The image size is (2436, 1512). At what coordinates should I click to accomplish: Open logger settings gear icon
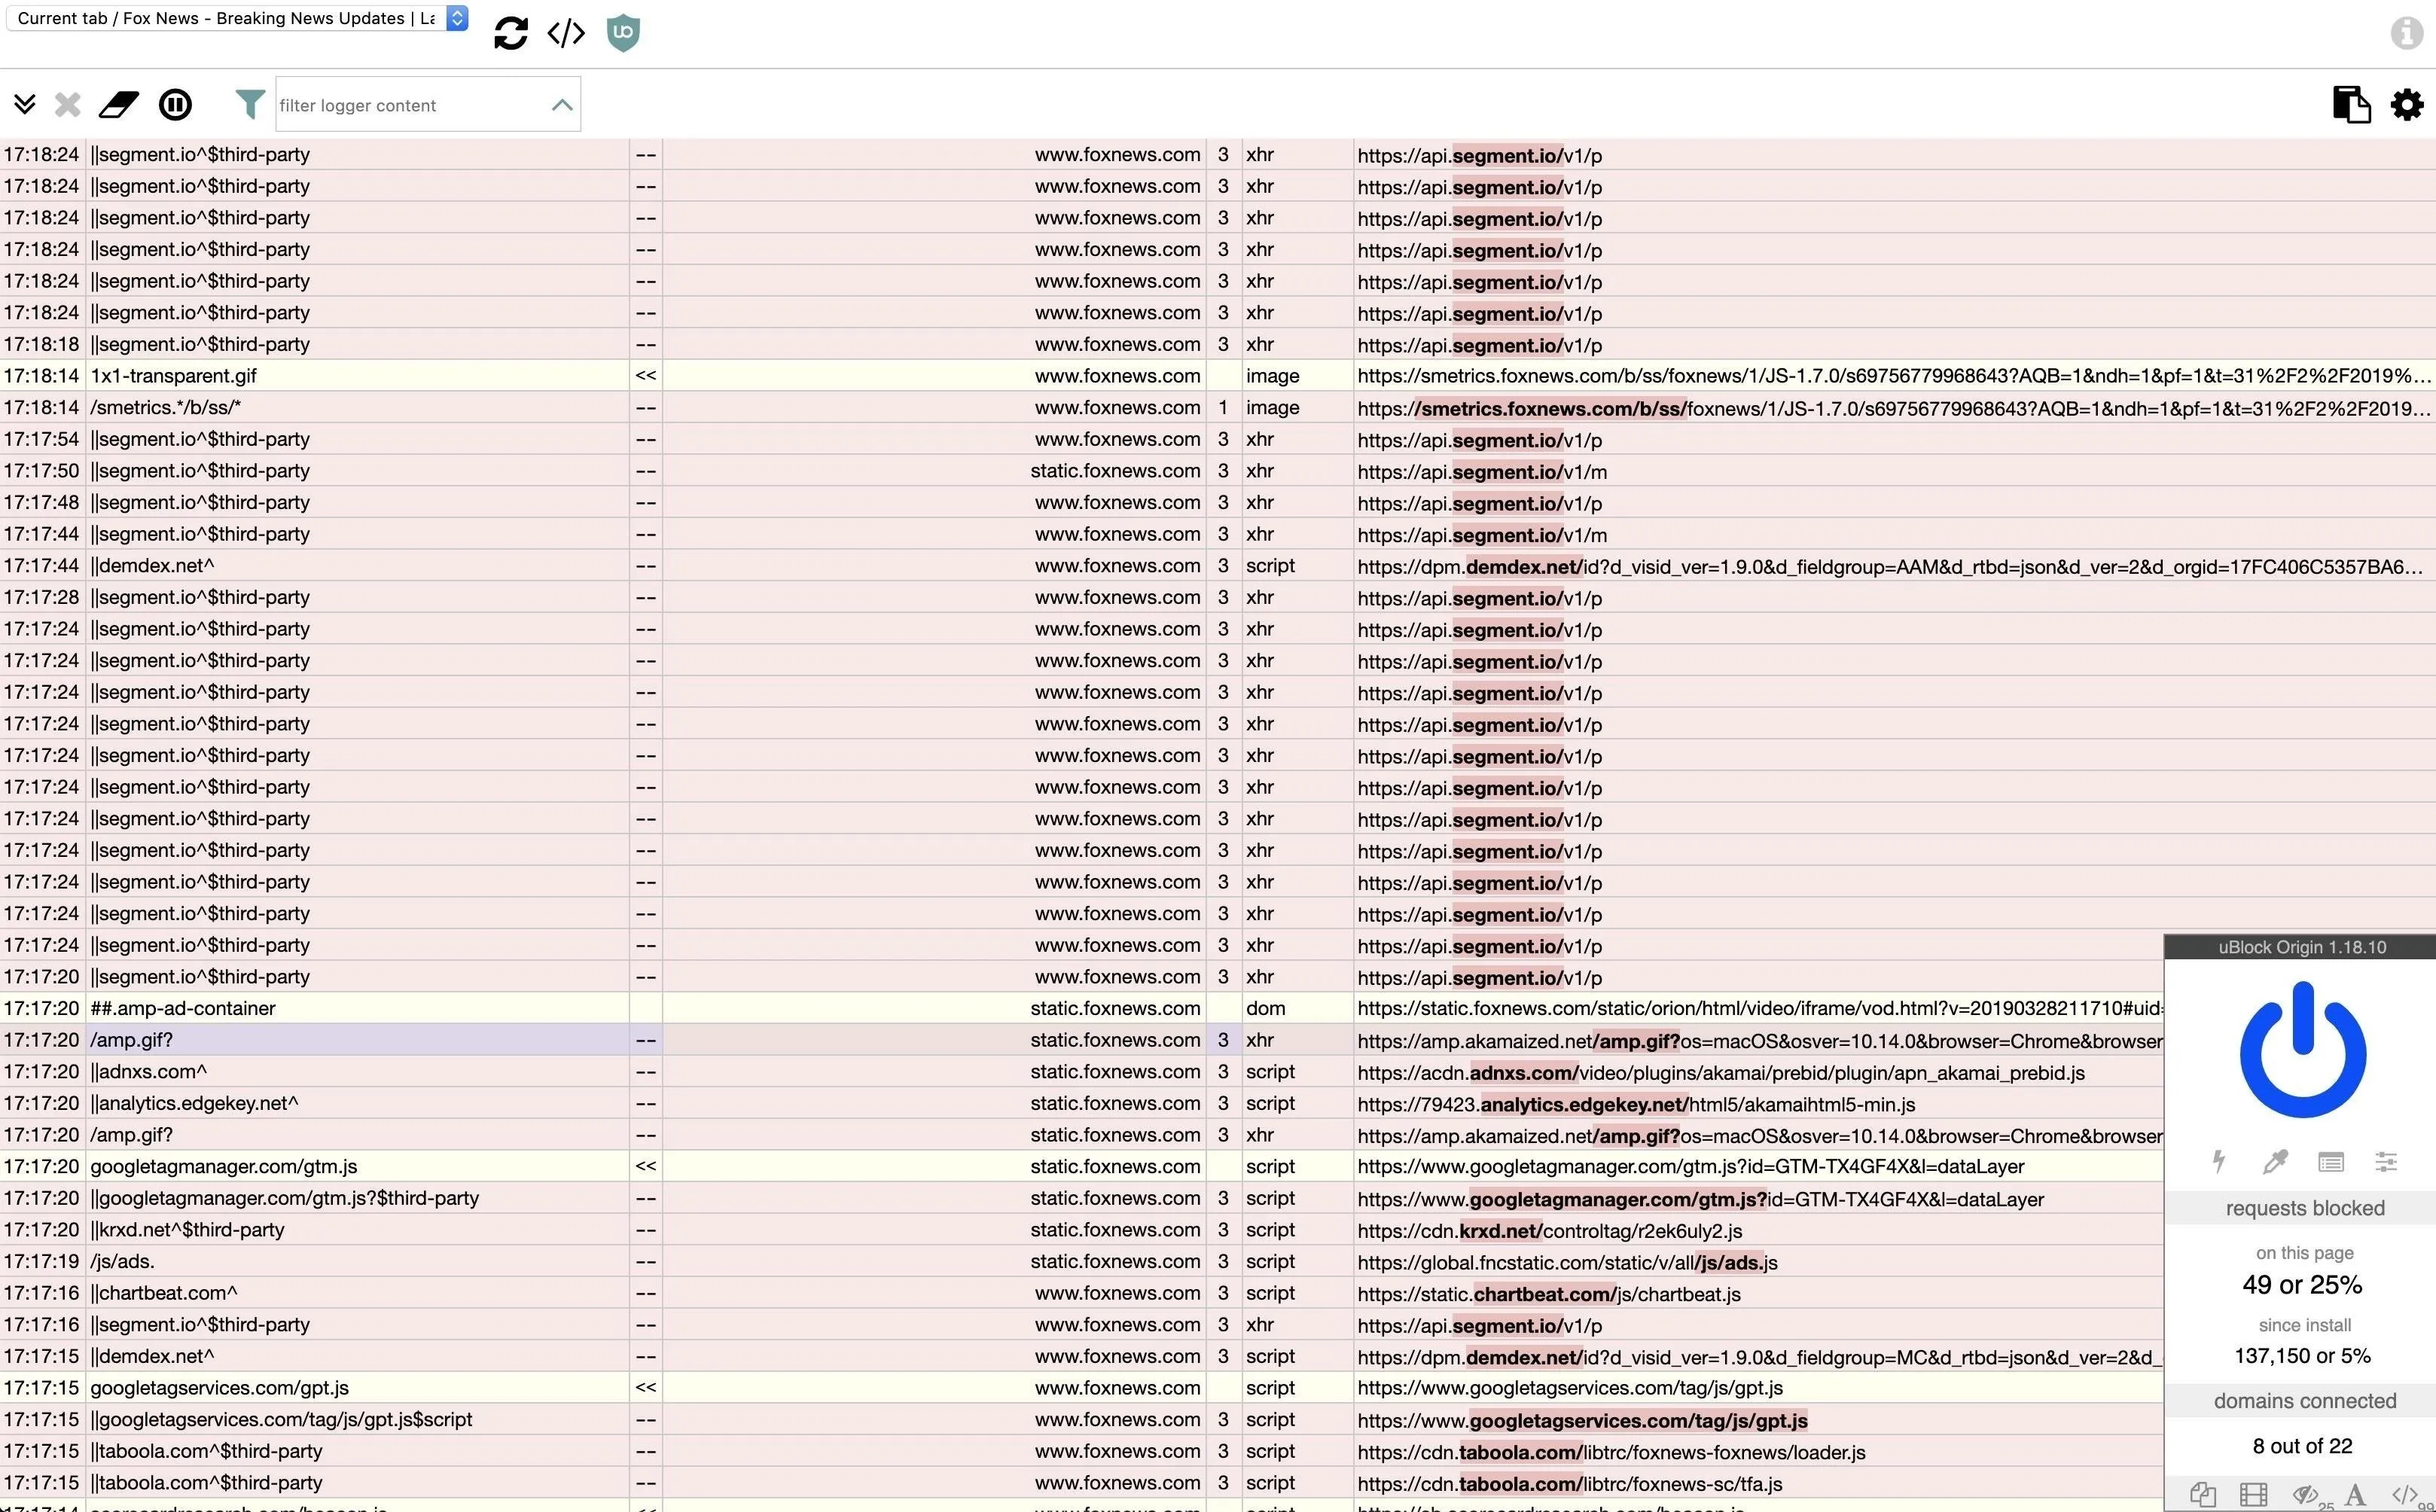pyautogui.click(x=2407, y=104)
